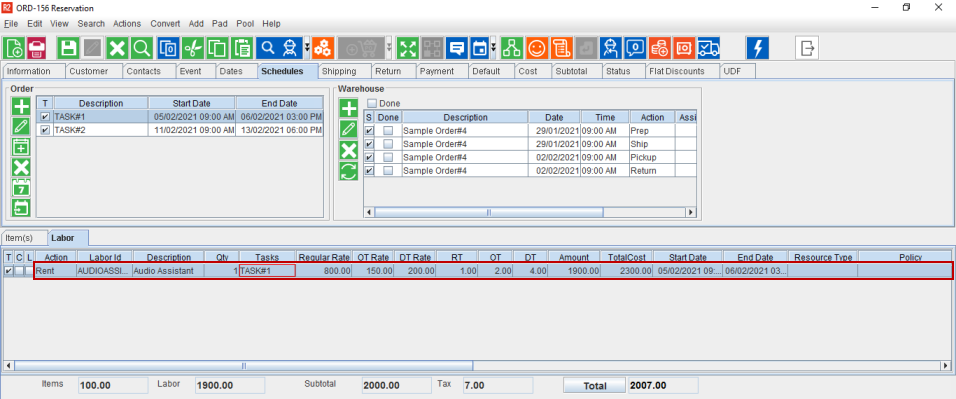Click the Tasks cell showing TASK#1
956x399 pixels.
pyautogui.click(x=268, y=270)
